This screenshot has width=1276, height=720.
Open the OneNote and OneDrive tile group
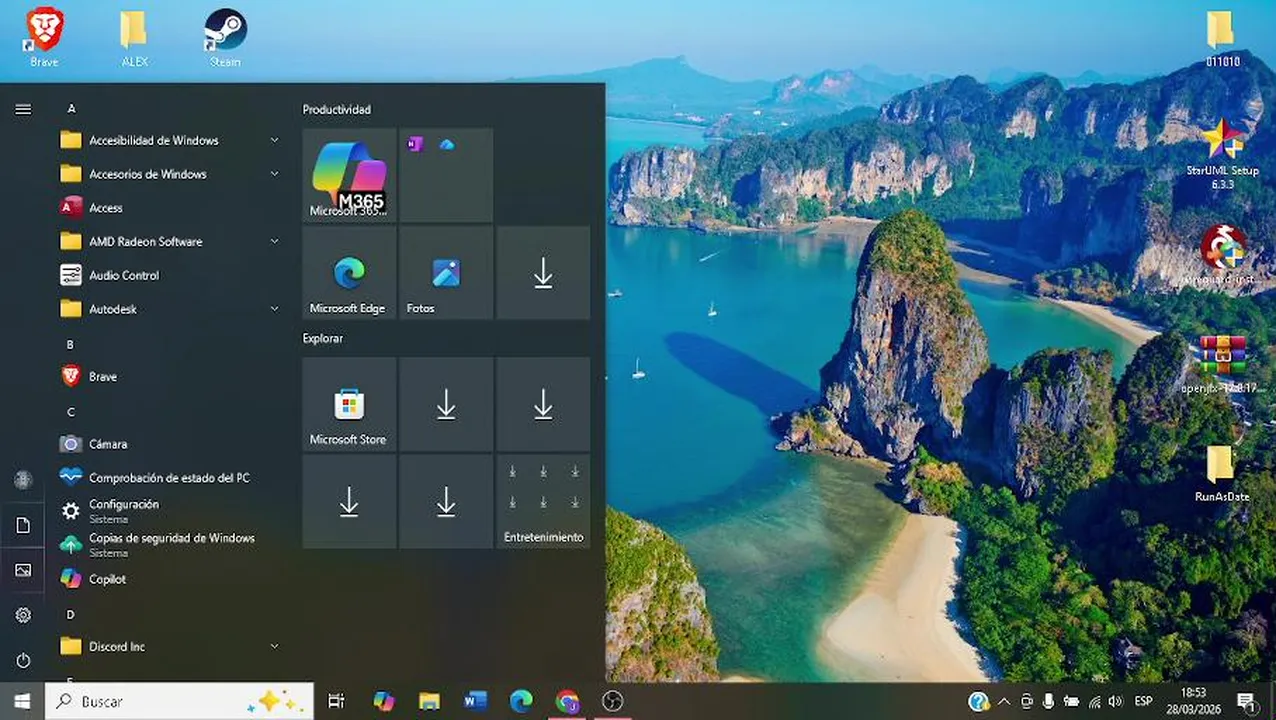(446, 175)
